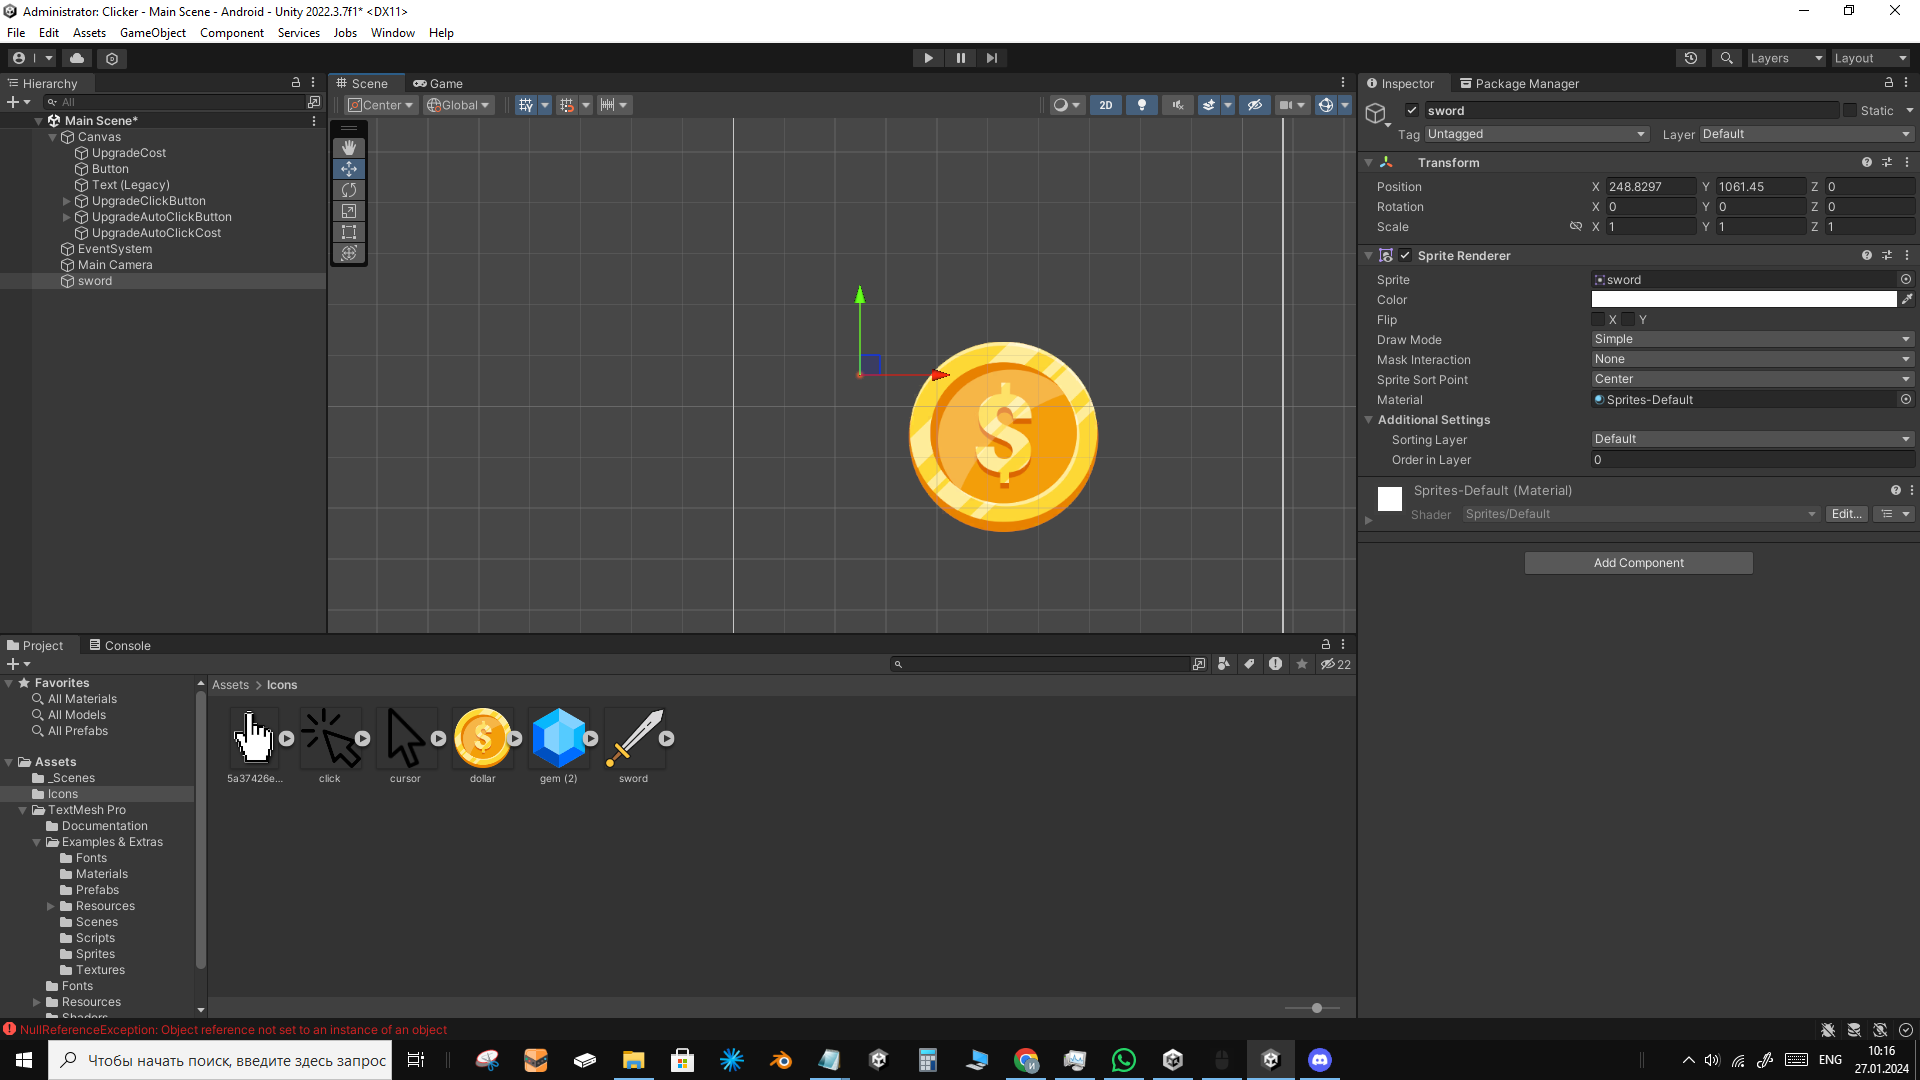Click the material Edit... button

pyautogui.click(x=1846, y=514)
